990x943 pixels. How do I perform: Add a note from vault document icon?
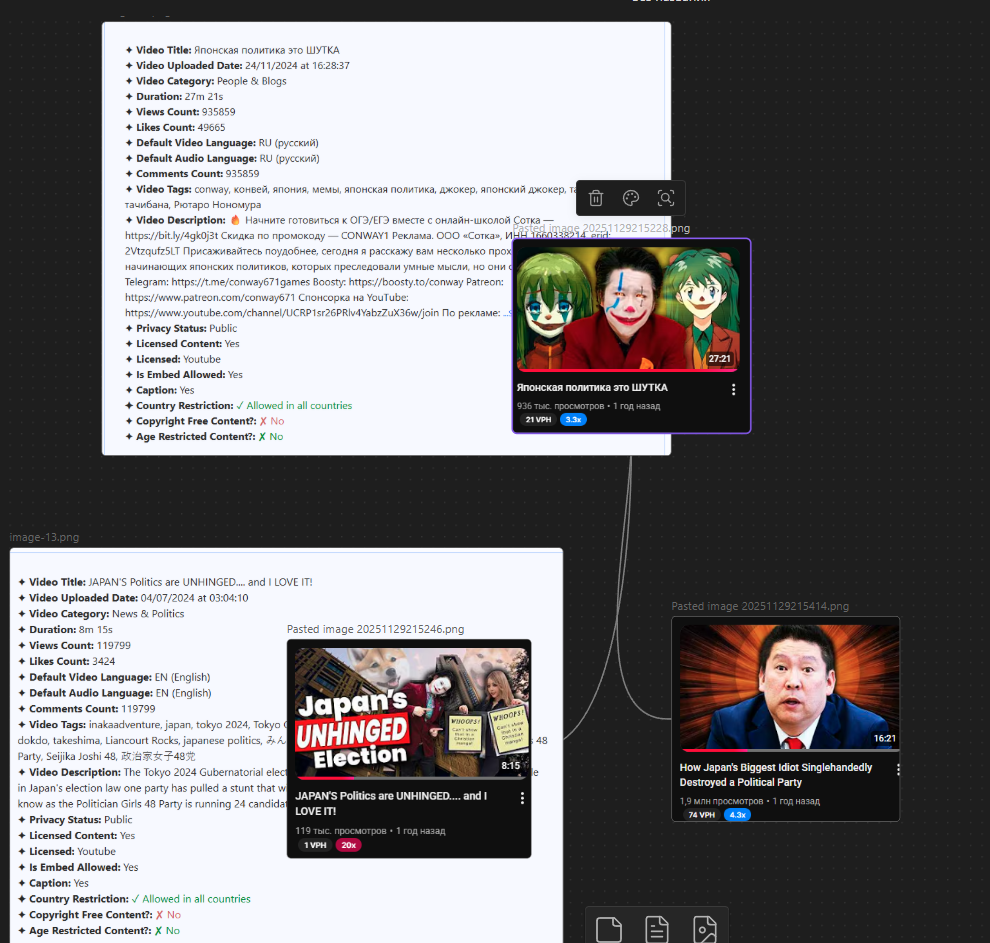click(657, 930)
